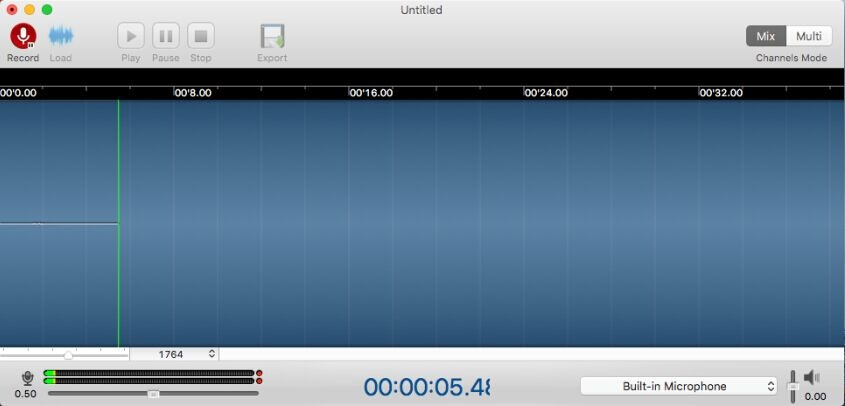
Task: Click the waveform zoom slider at bottom left
Action: point(68,355)
